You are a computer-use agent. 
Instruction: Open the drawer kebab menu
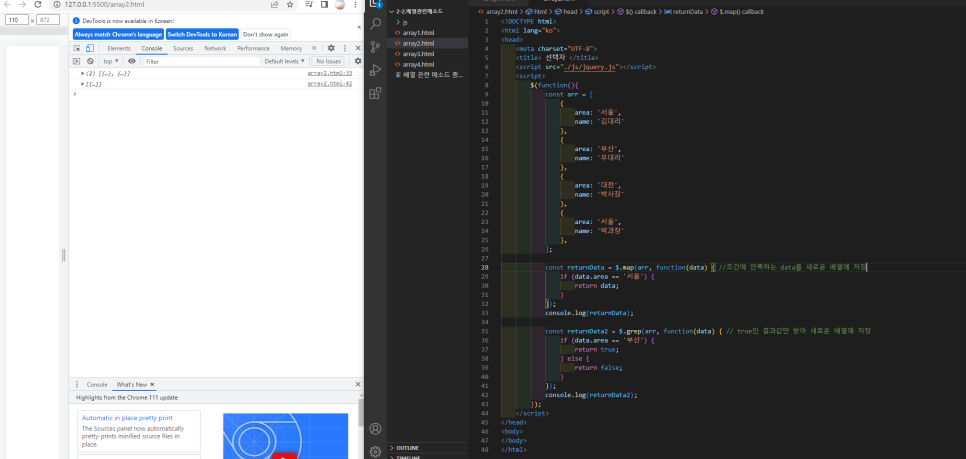(77, 384)
